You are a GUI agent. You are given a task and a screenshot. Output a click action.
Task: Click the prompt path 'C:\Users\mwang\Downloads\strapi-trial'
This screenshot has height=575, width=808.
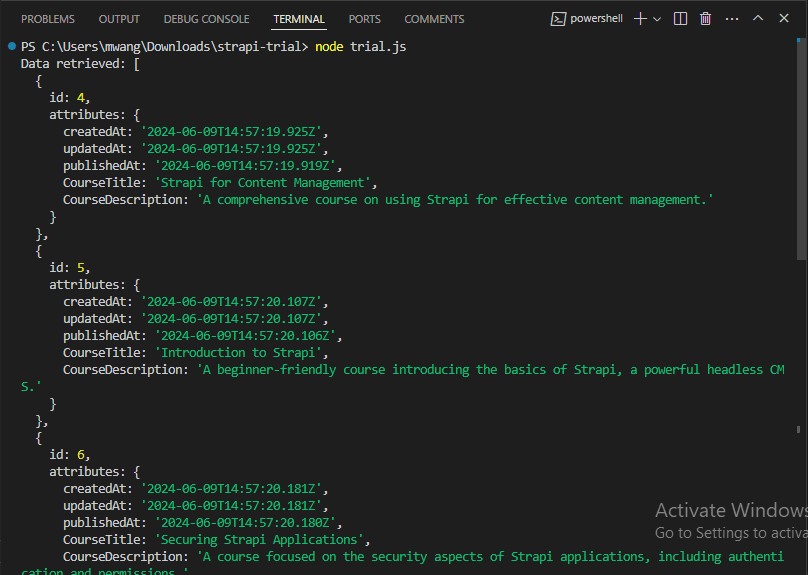(172, 47)
